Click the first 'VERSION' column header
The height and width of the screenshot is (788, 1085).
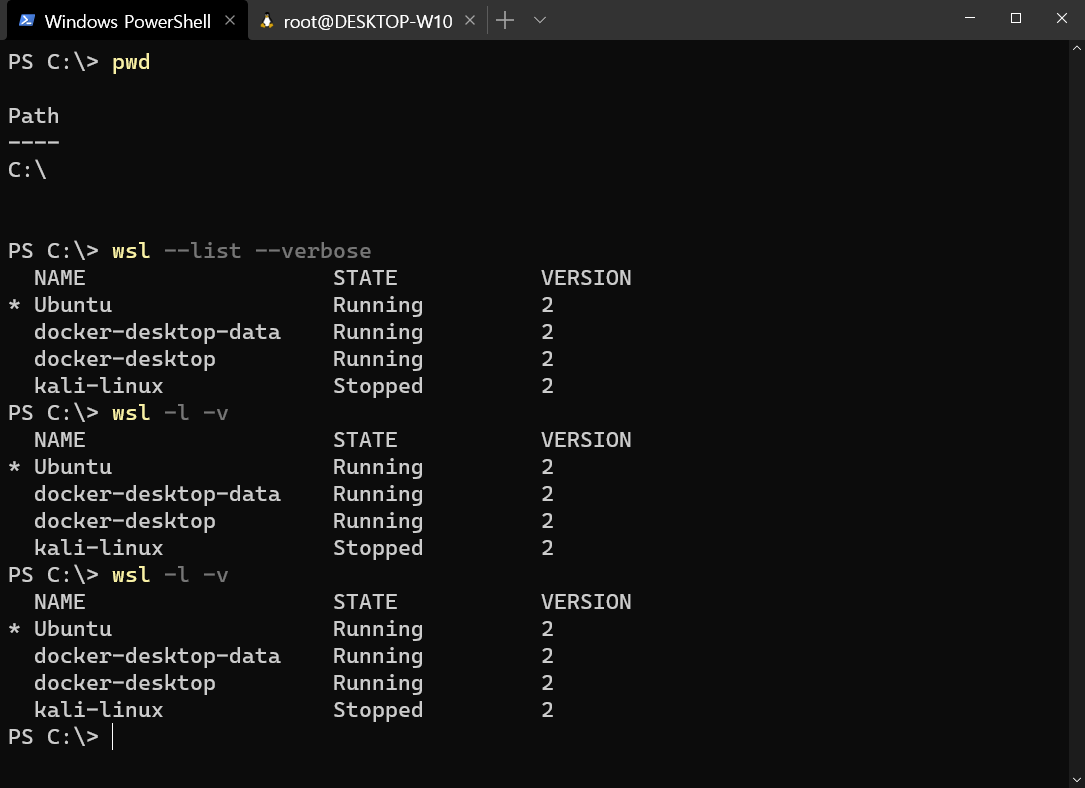tap(586, 277)
